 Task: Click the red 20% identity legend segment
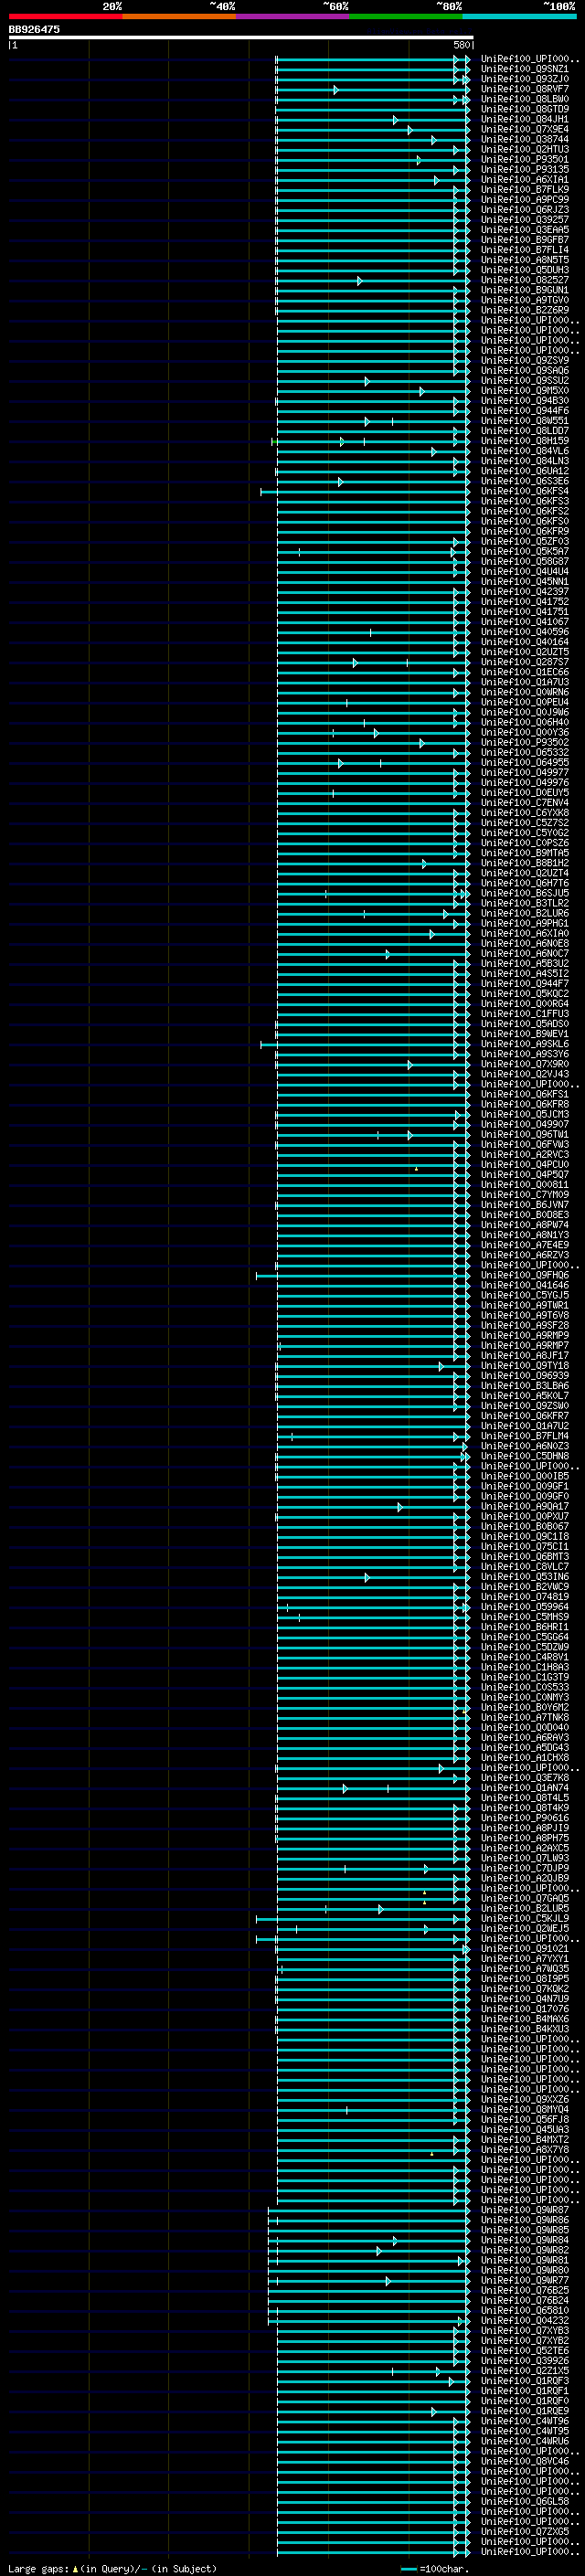[65, 16]
